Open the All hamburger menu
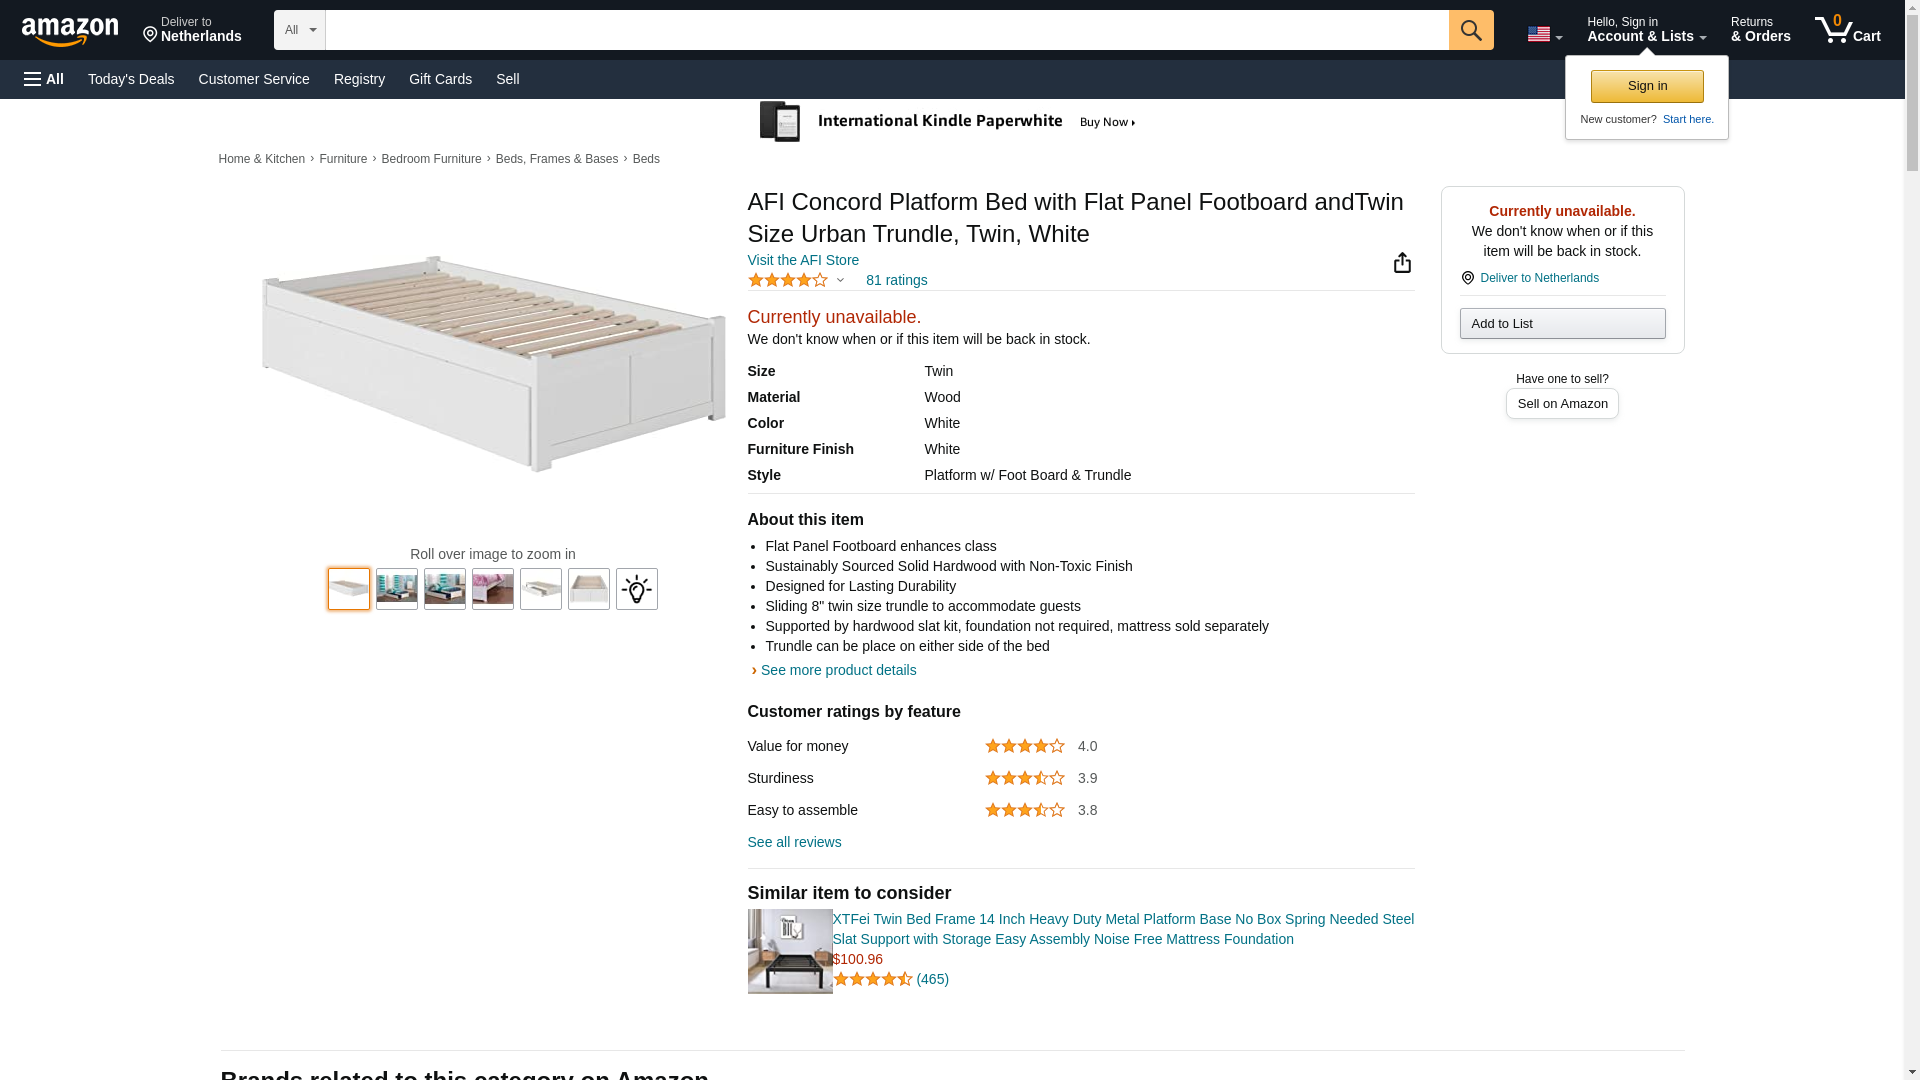 [x=44, y=79]
